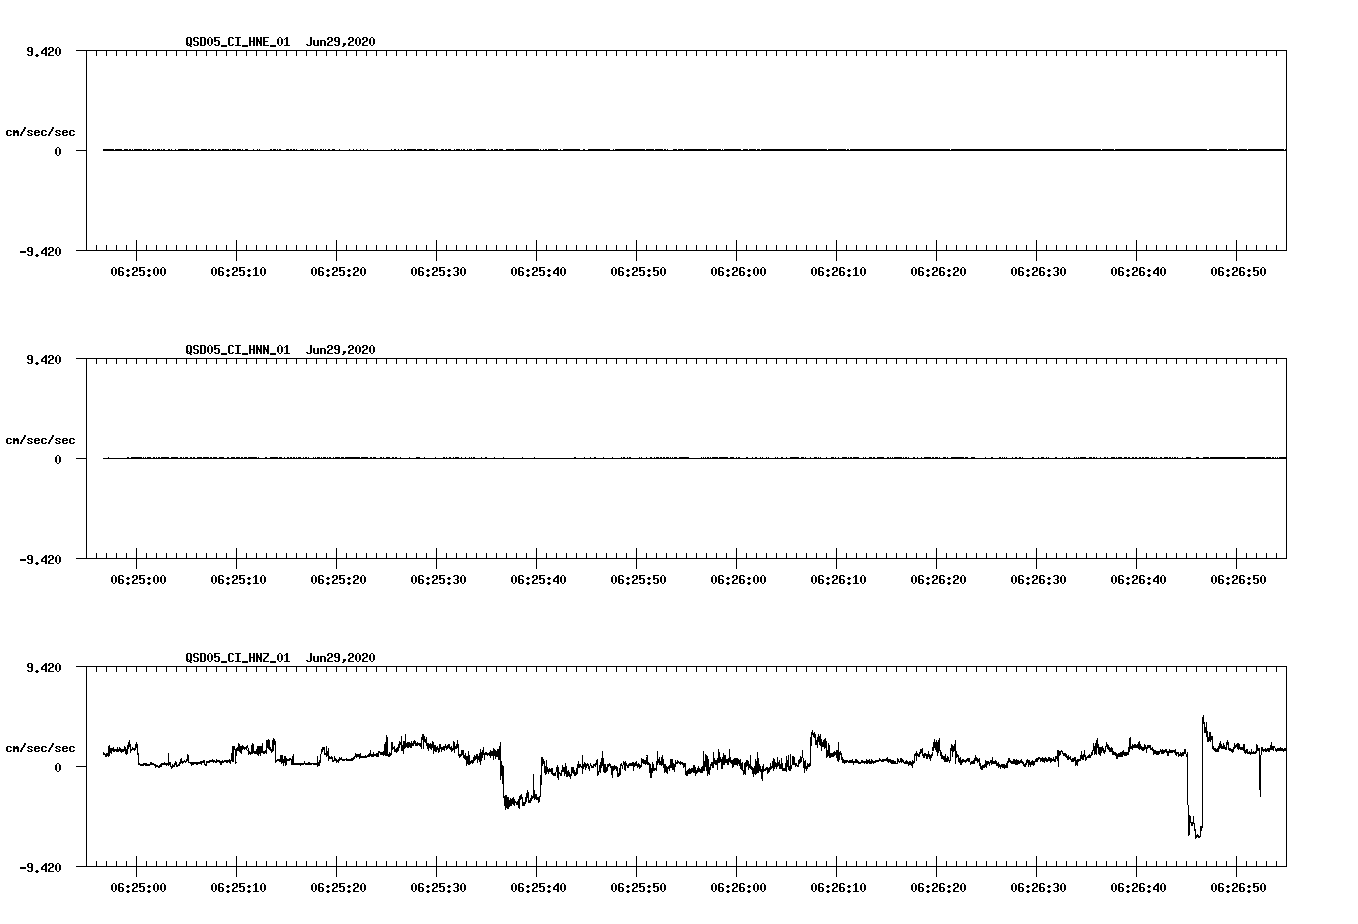Click 06:25:30 on the HNE time axis
Screen dimensions: 1358x924
point(438,271)
